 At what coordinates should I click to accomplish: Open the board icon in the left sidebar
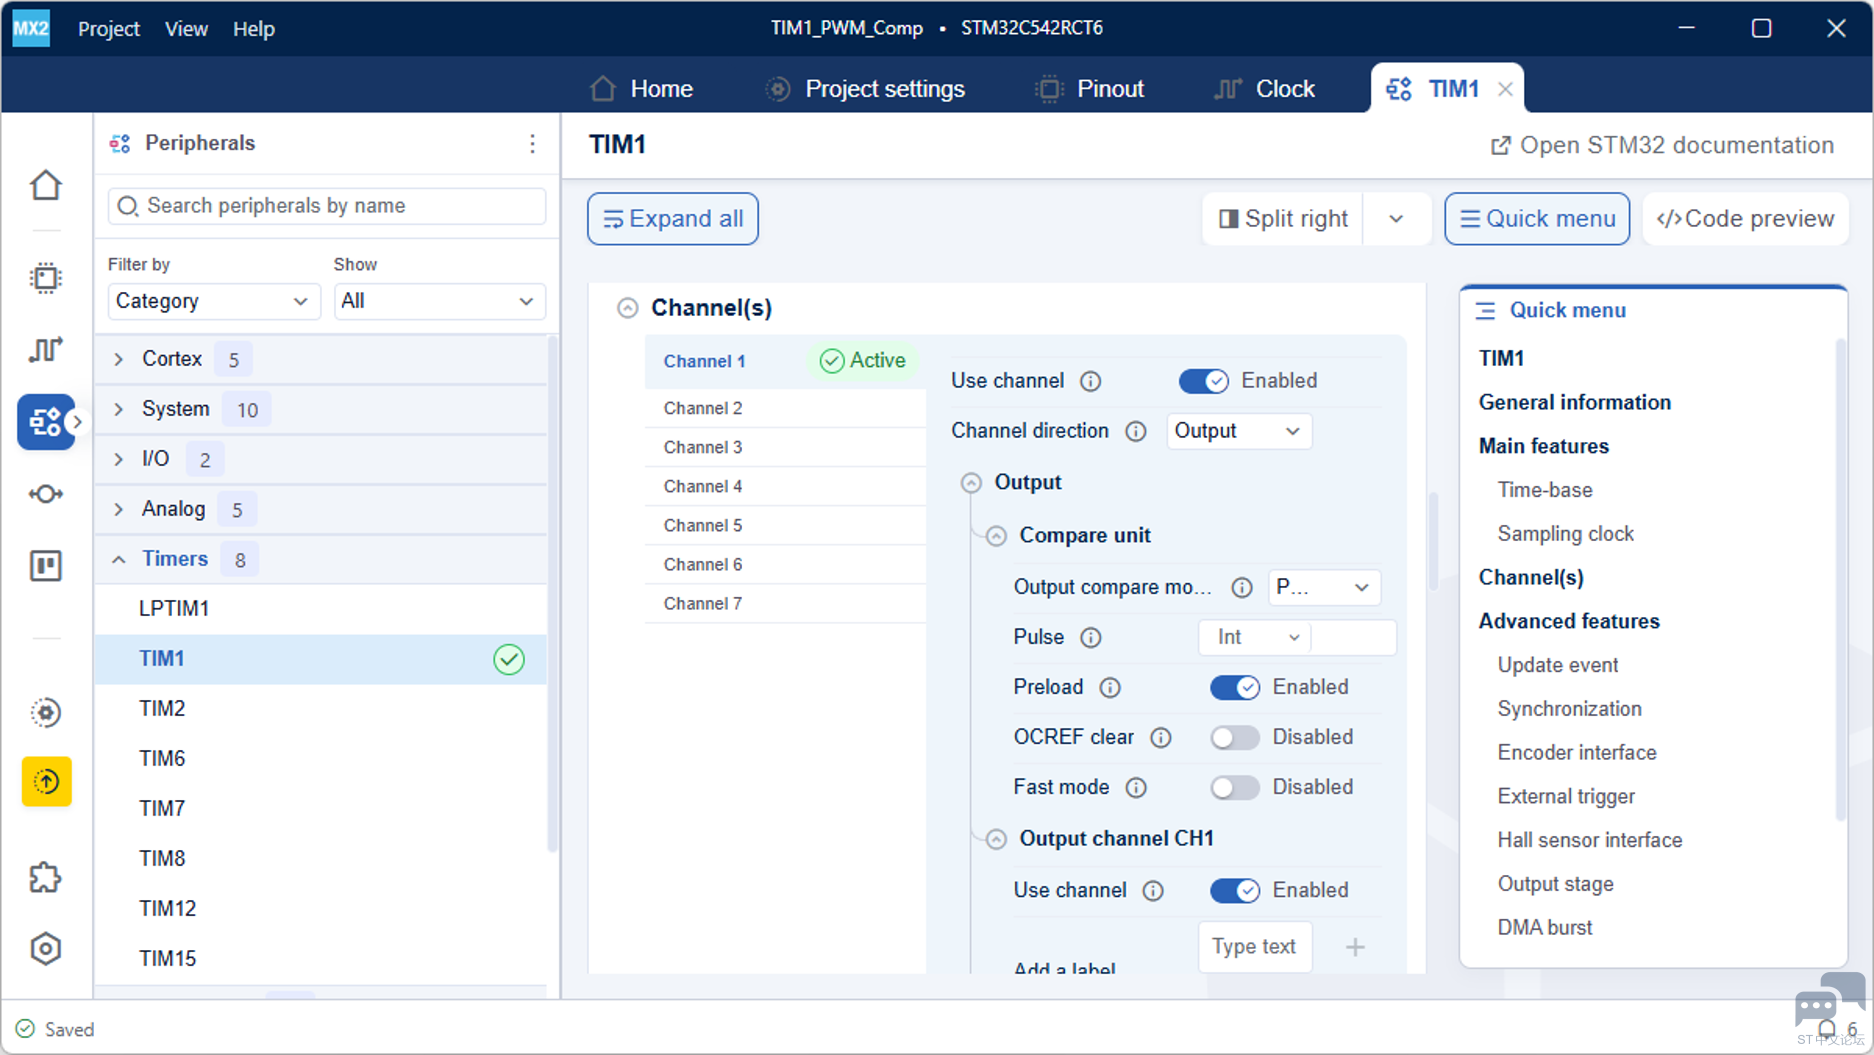click(x=46, y=566)
